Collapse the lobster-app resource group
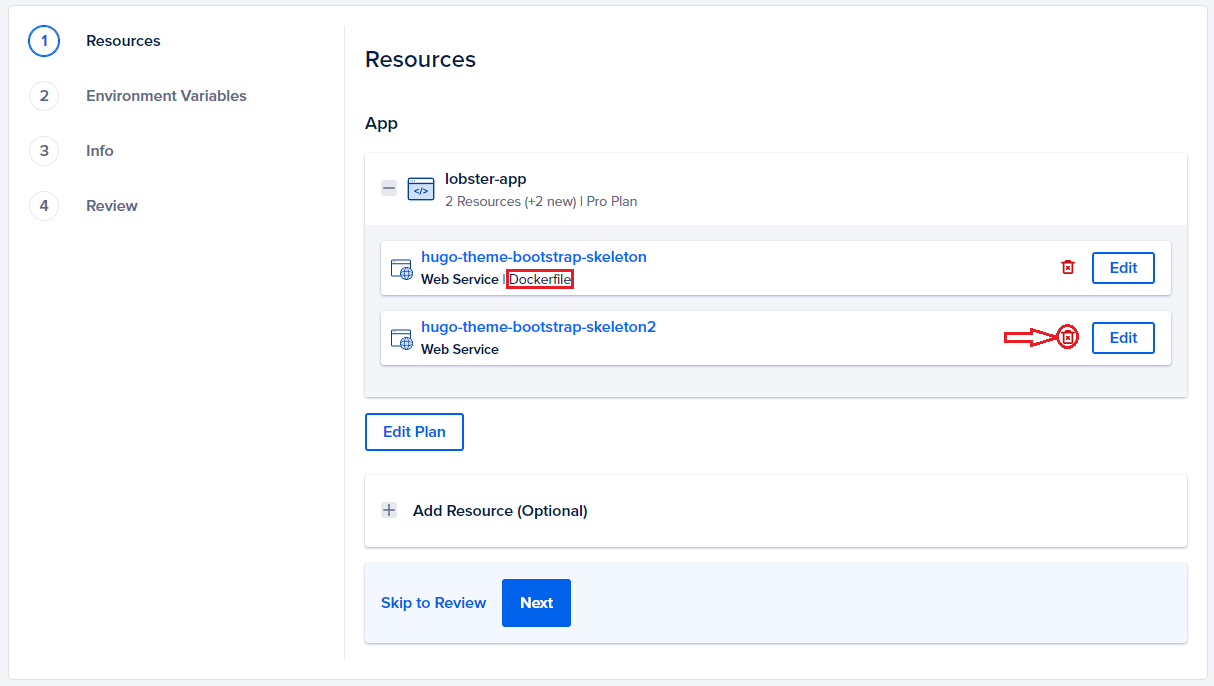 click(x=389, y=188)
